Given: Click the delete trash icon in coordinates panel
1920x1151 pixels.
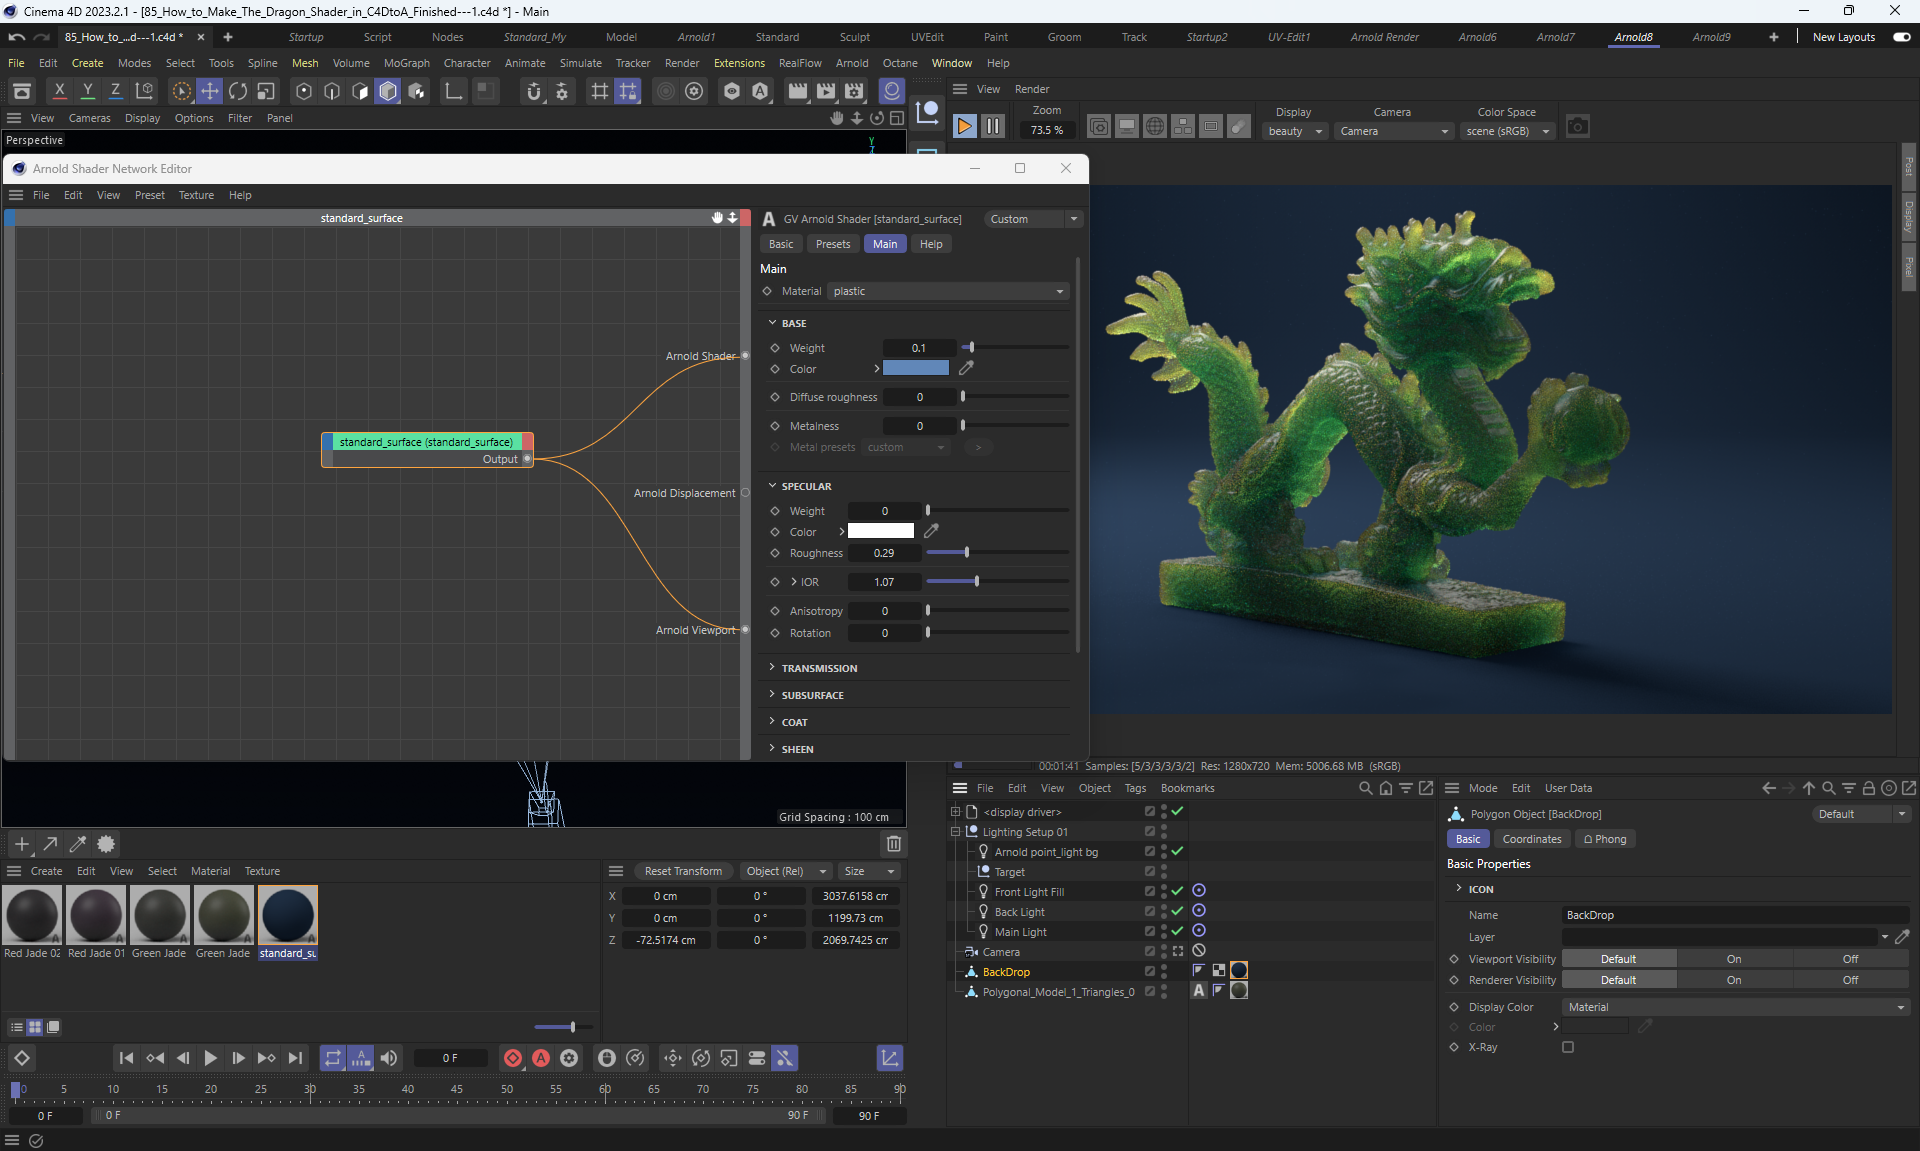Looking at the screenshot, I should click(894, 844).
